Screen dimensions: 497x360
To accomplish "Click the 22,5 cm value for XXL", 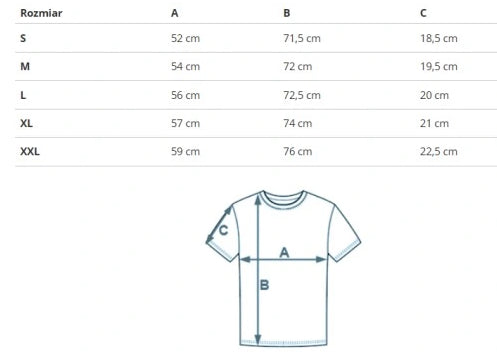I will 439,152.
